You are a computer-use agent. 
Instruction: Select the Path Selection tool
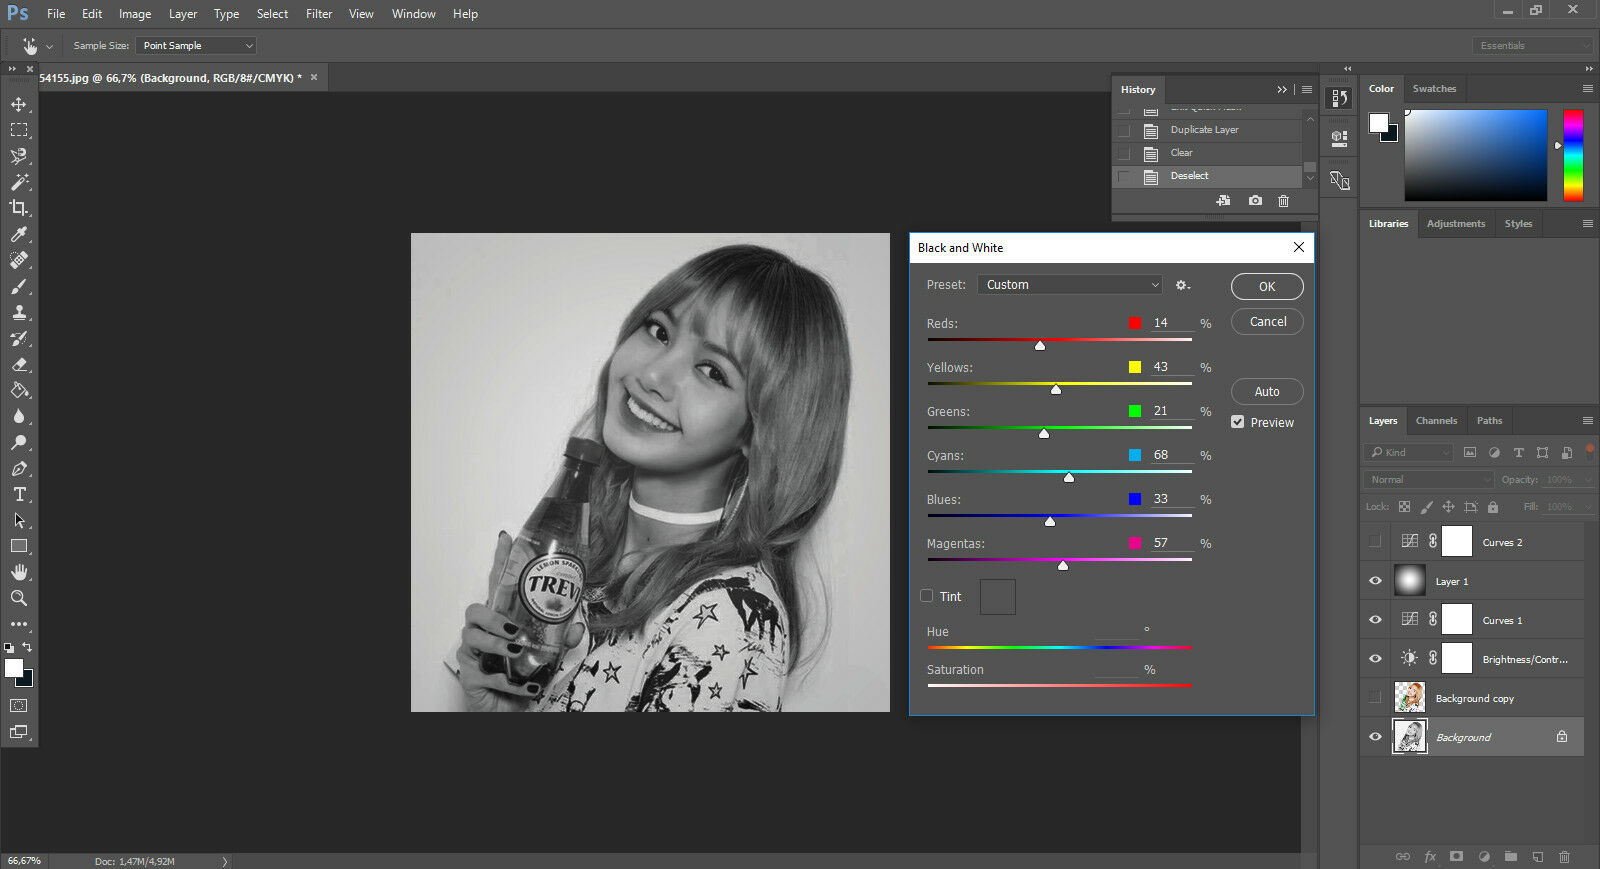(19, 520)
